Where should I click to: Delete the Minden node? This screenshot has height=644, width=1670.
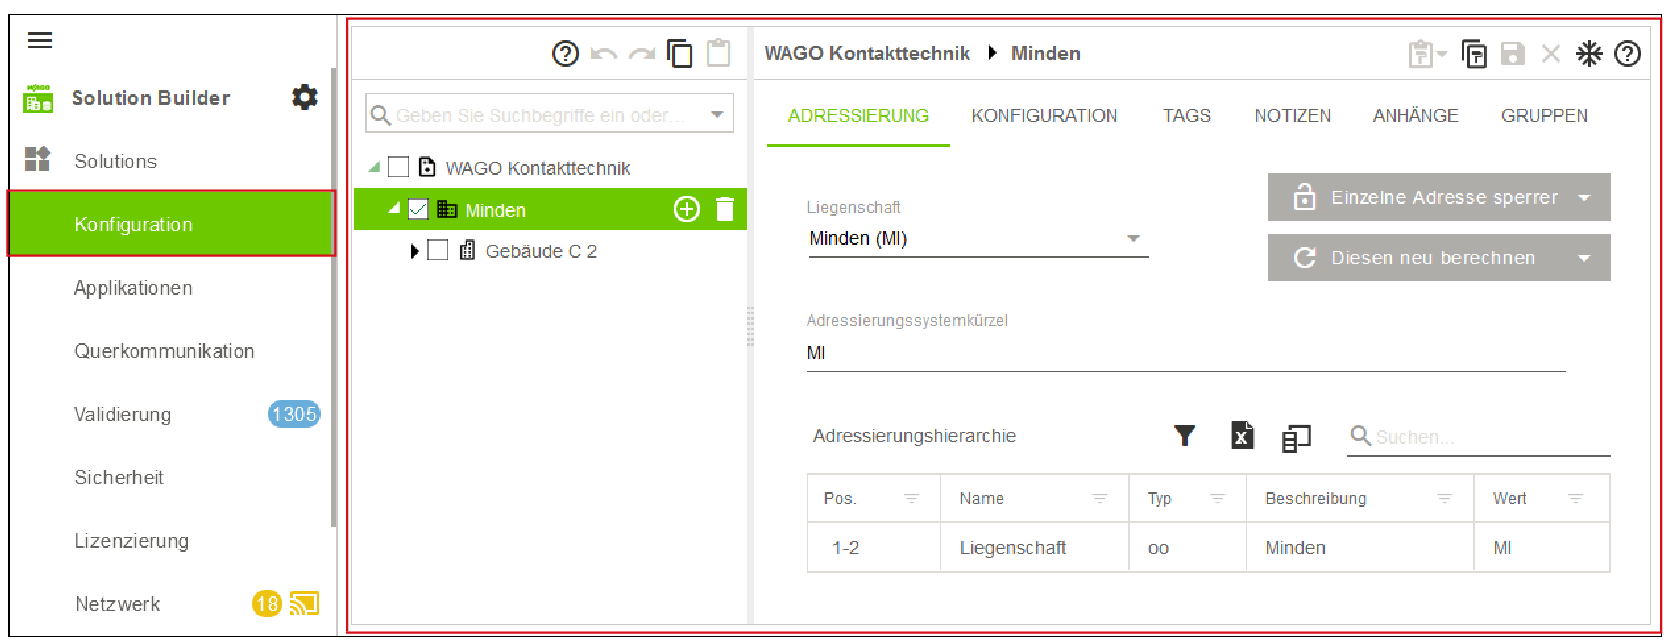[725, 209]
